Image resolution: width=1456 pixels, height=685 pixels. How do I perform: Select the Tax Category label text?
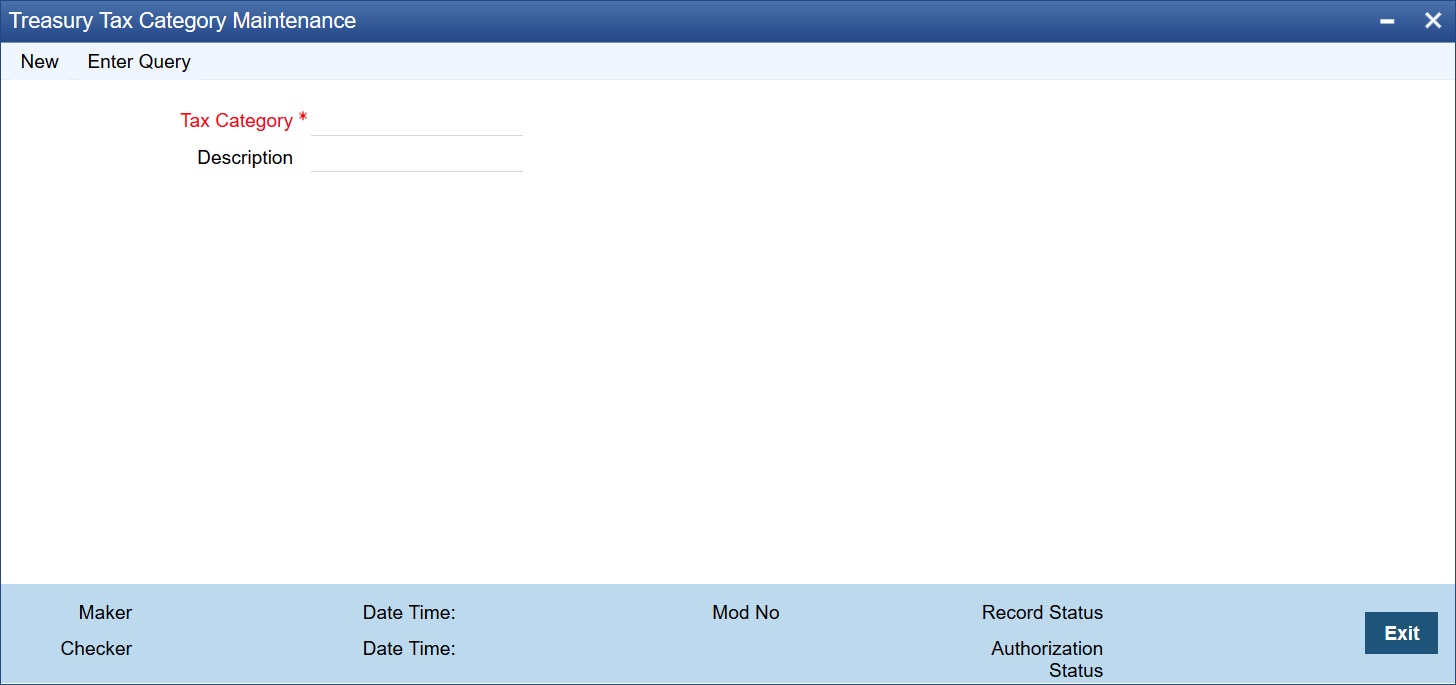pyautogui.click(x=237, y=121)
